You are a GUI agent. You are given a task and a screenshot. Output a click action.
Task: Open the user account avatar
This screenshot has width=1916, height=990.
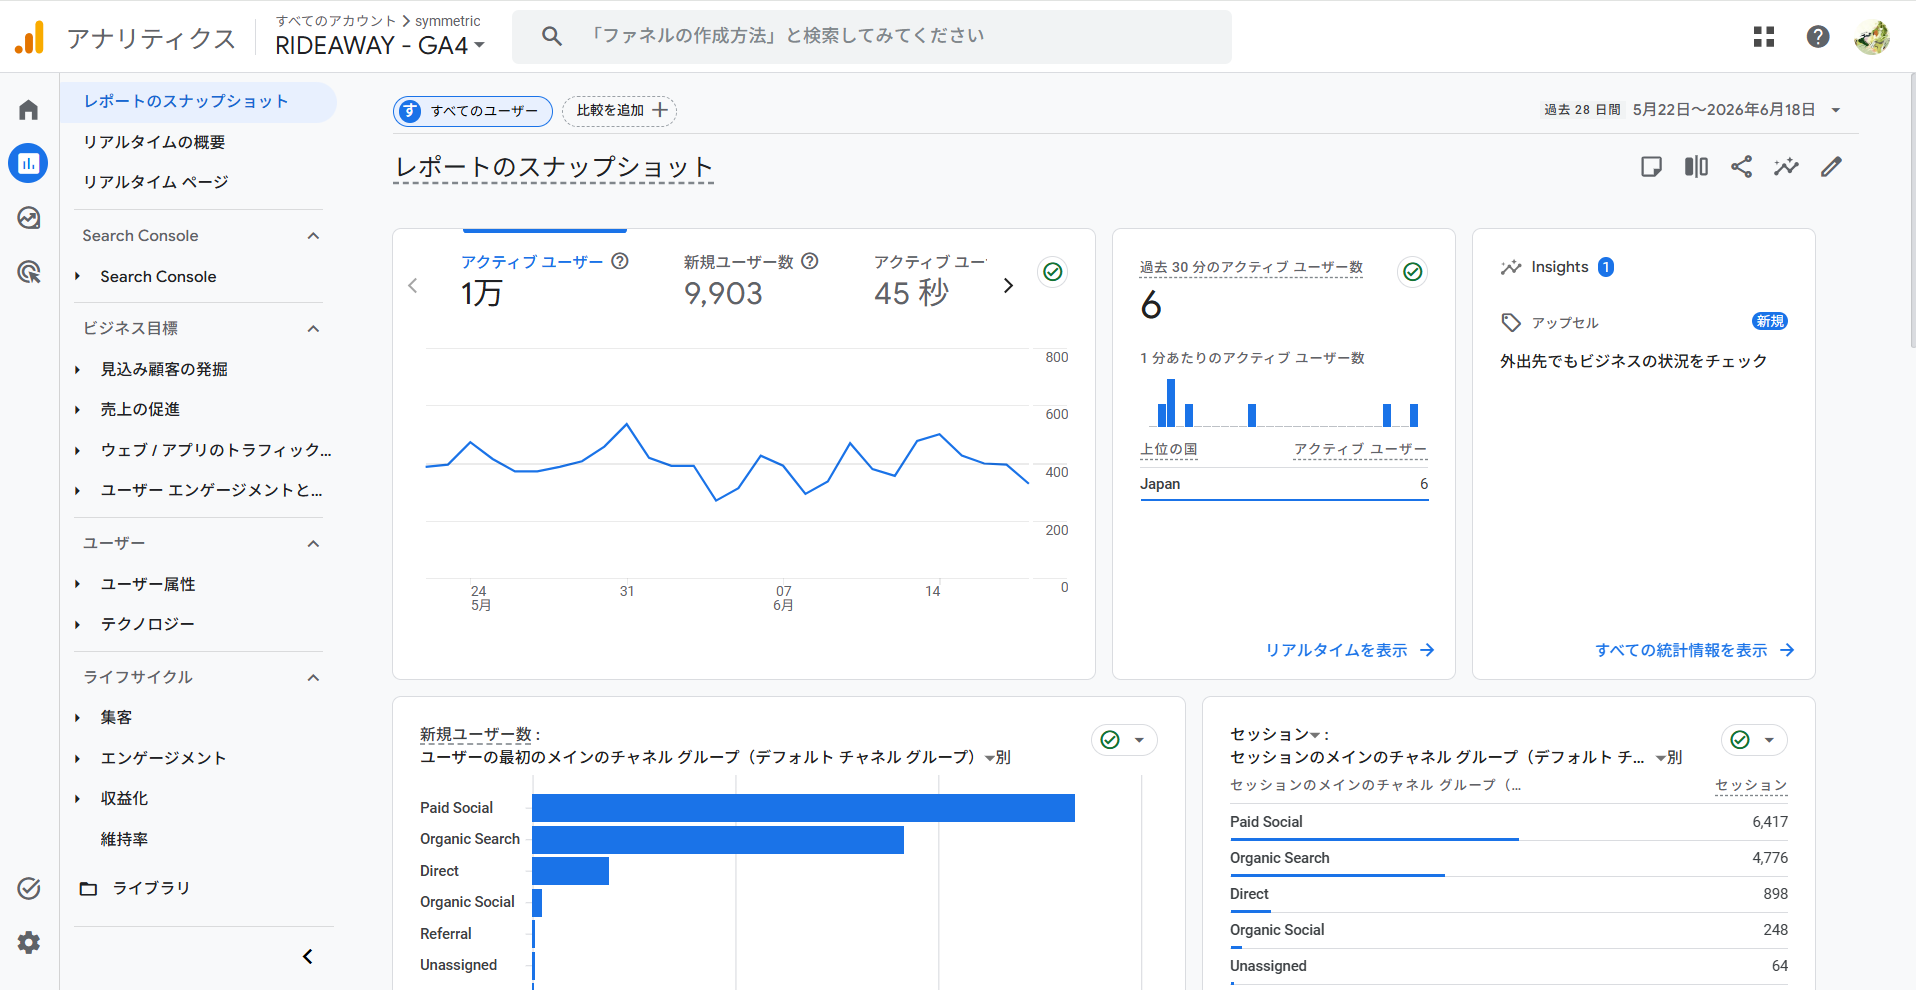point(1872,37)
